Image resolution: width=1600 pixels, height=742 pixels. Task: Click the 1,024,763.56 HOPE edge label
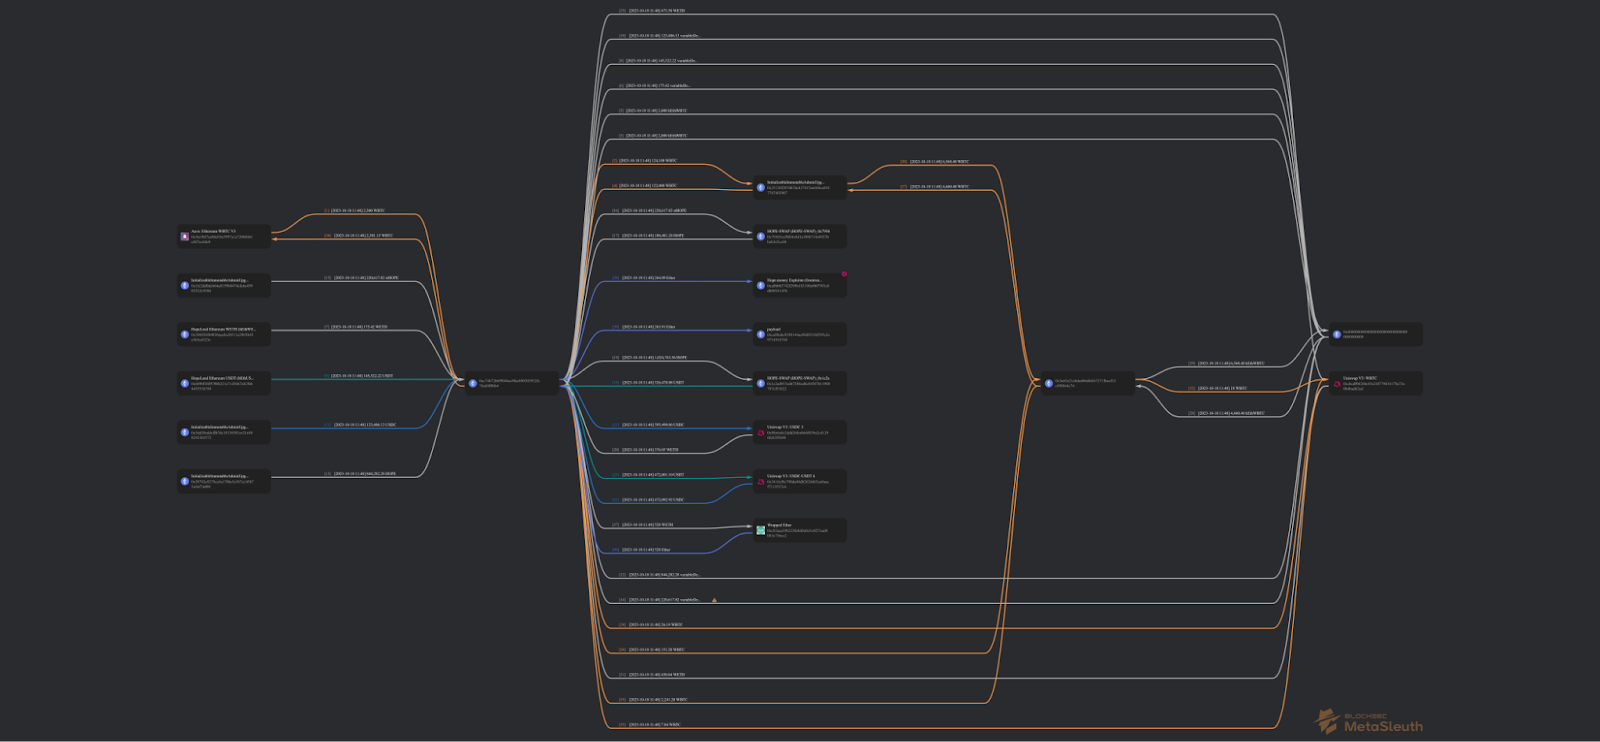(650, 358)
